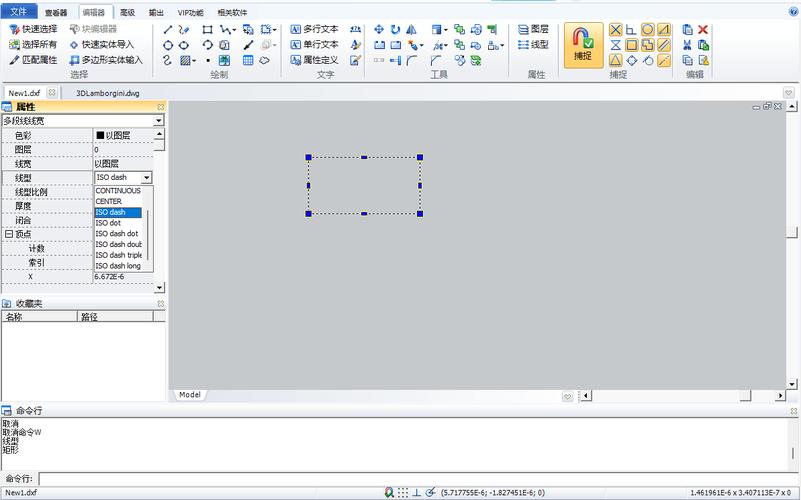Toggle midpoint snap triangle icon
801x500 pixels.
(616, 60)
